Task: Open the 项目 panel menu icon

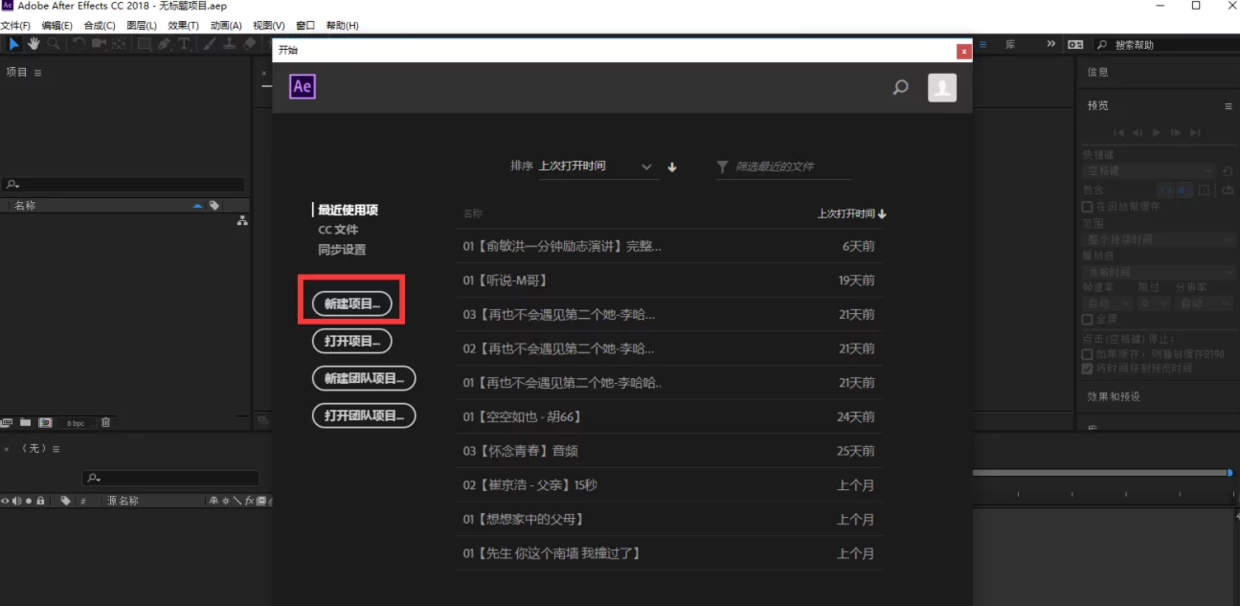Action: (x=38, y=73)
